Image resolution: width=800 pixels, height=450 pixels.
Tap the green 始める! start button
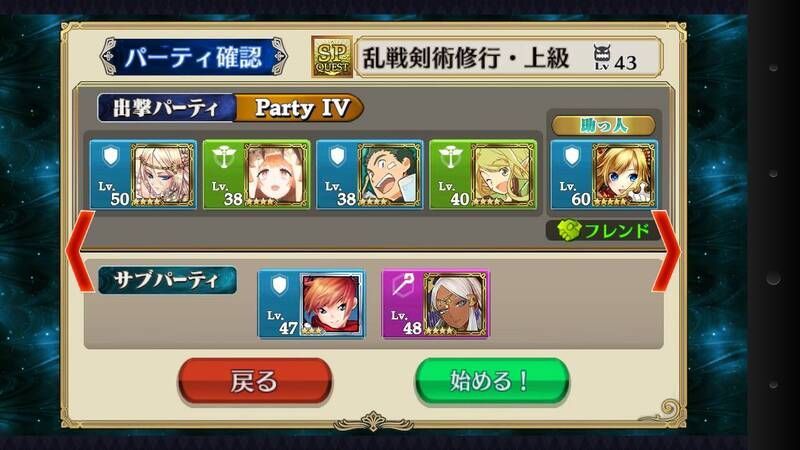(492, 381)
